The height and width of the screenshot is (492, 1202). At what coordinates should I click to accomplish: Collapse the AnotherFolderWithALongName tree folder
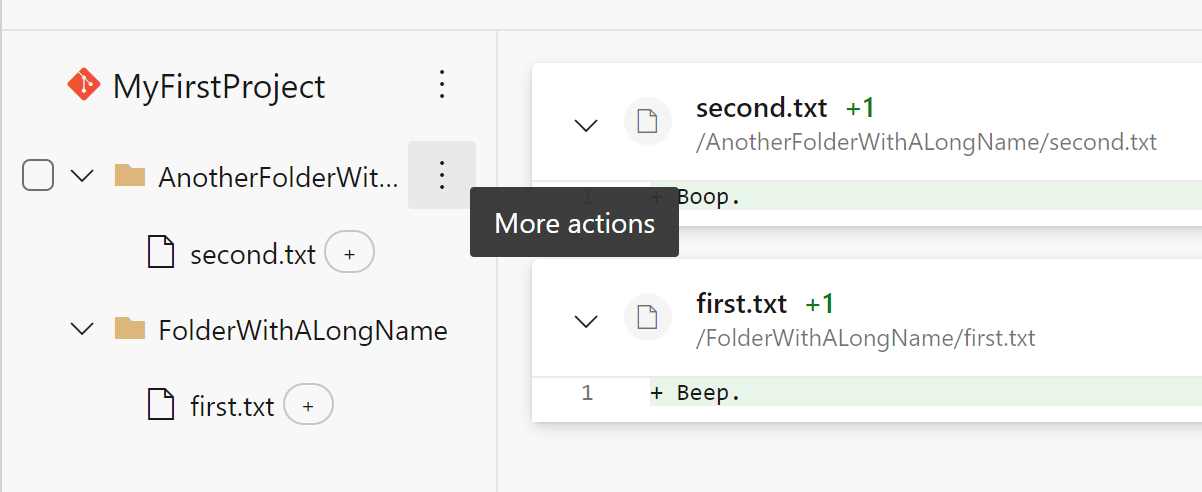tap(83, 177)
